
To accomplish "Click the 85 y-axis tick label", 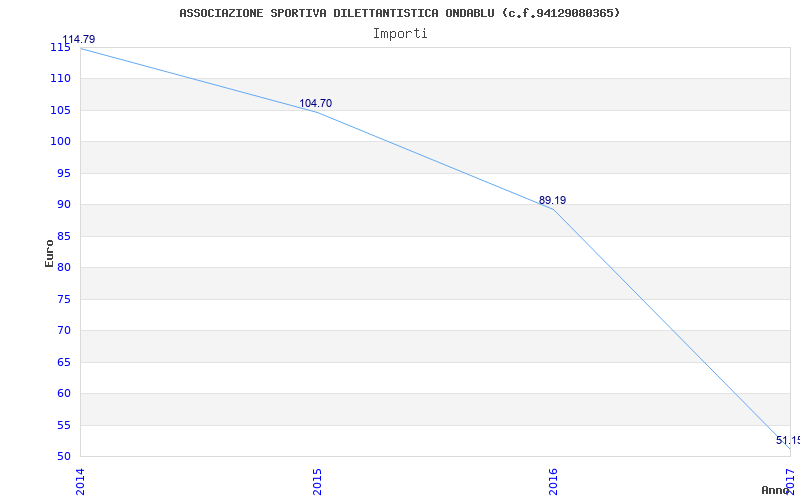I will (63, 236).
